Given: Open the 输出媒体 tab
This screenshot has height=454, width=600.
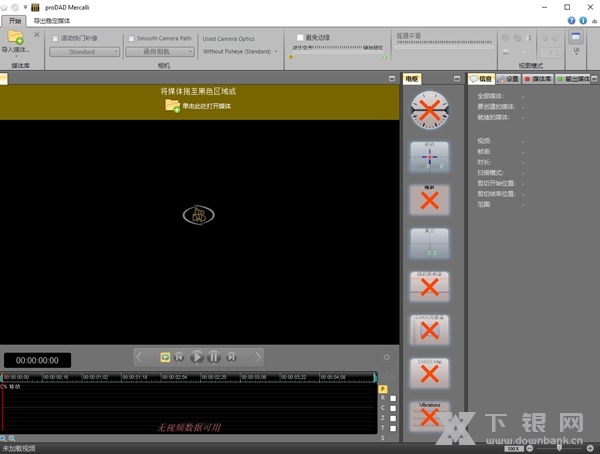Looking at the screenshot, I should 577,78.
